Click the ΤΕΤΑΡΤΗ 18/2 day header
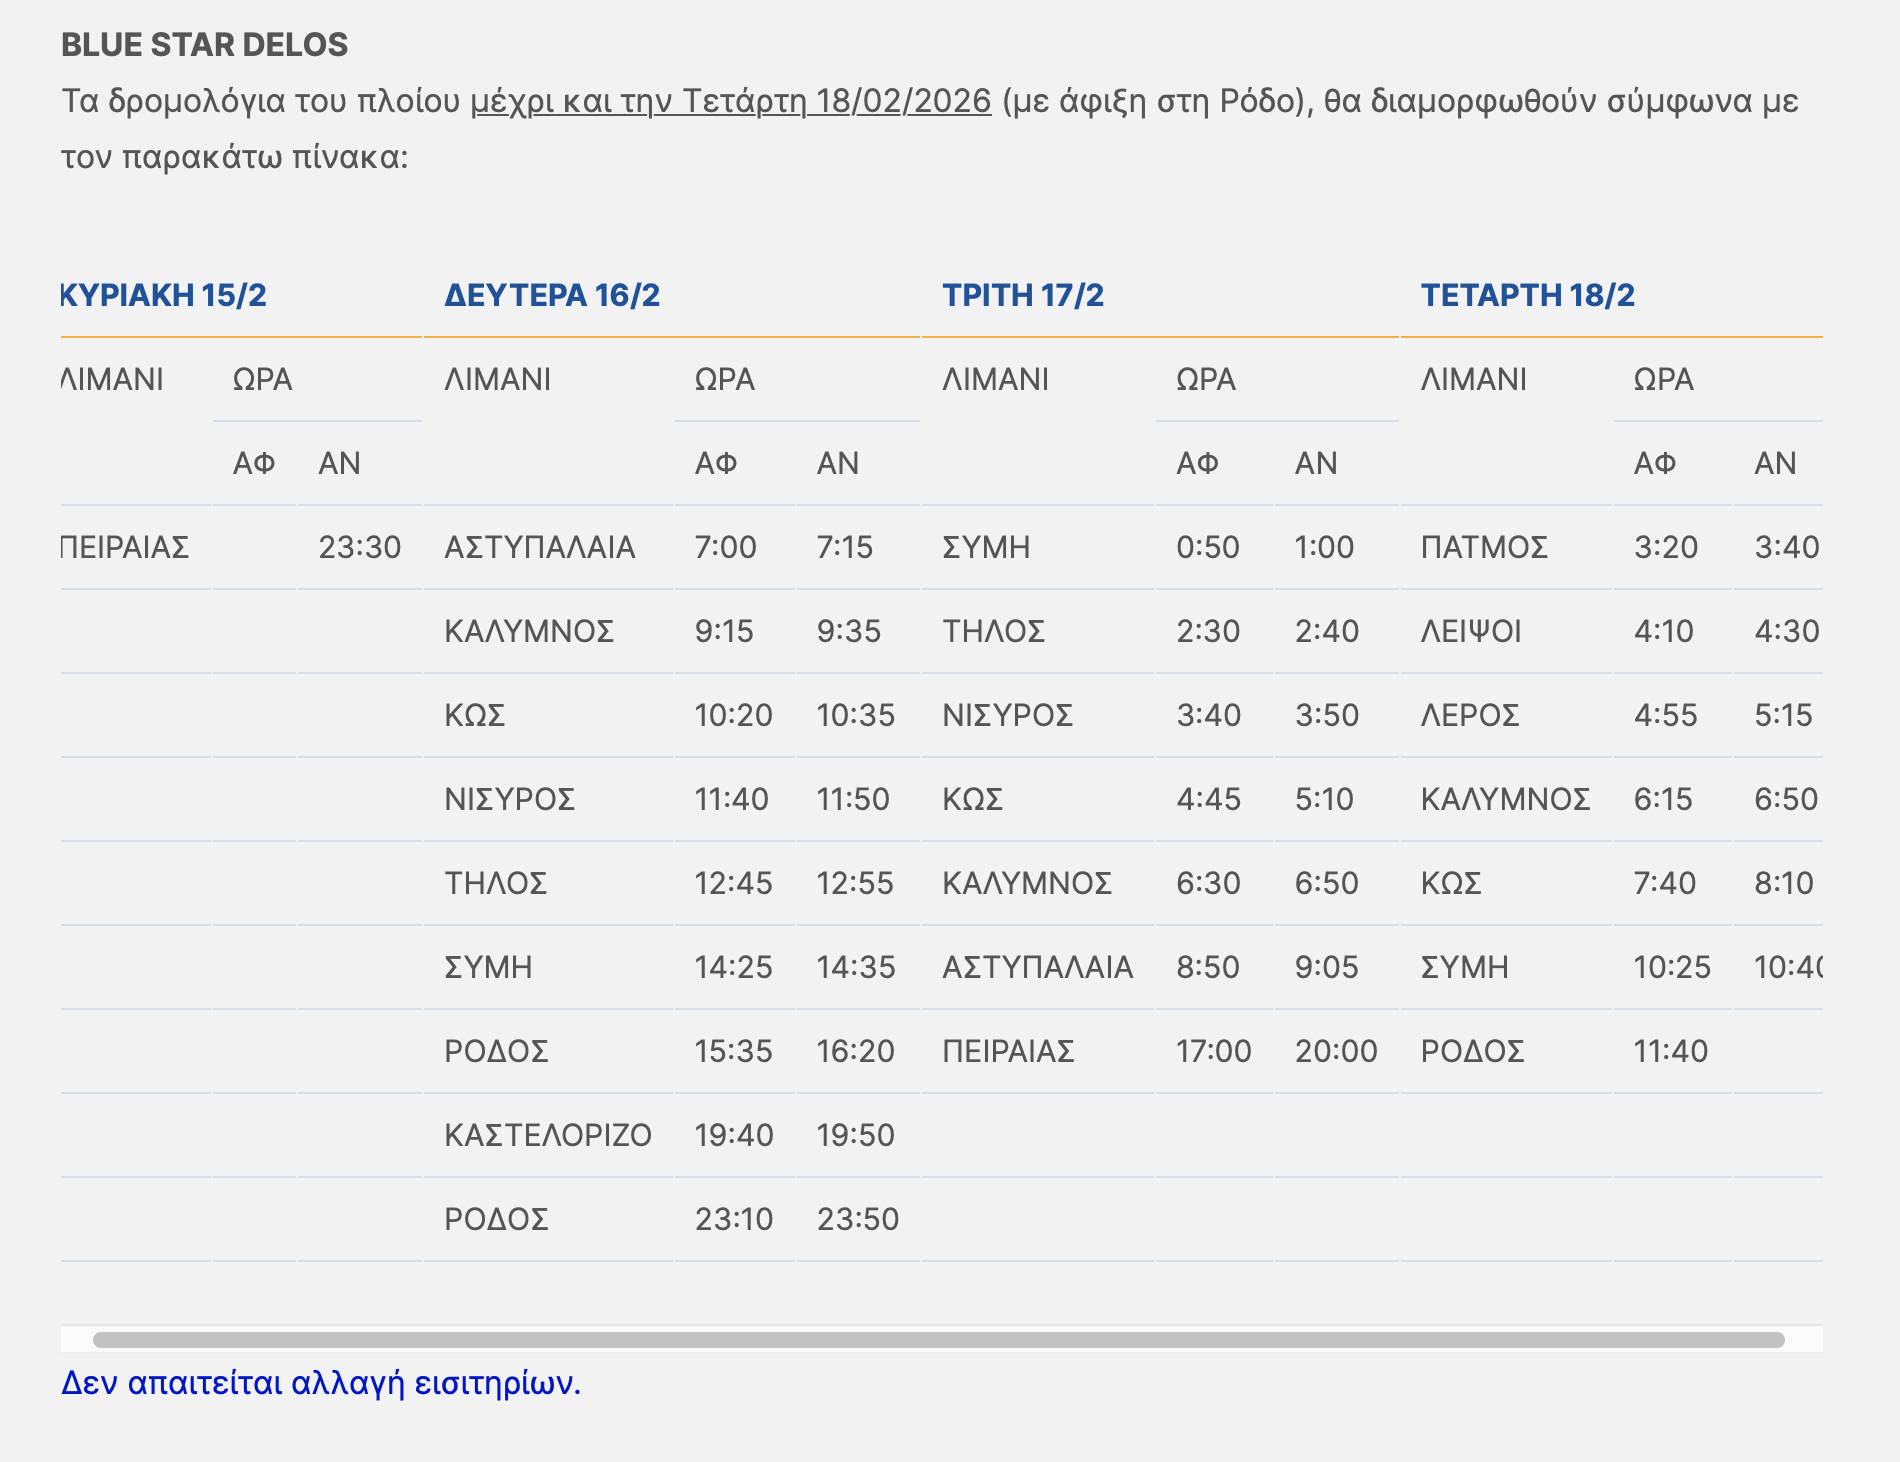The height and width of the screenshot is (1462, 1900). (x=1528, y=295)
